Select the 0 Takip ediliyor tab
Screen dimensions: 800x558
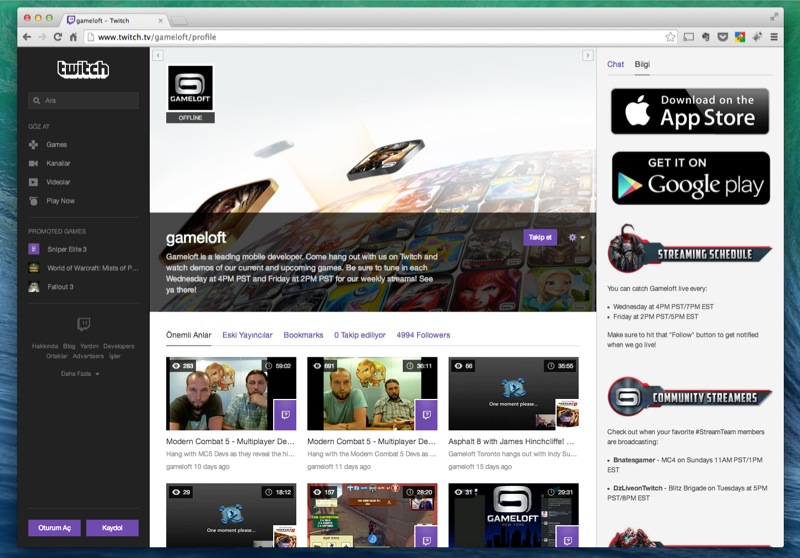click(360, 335)
